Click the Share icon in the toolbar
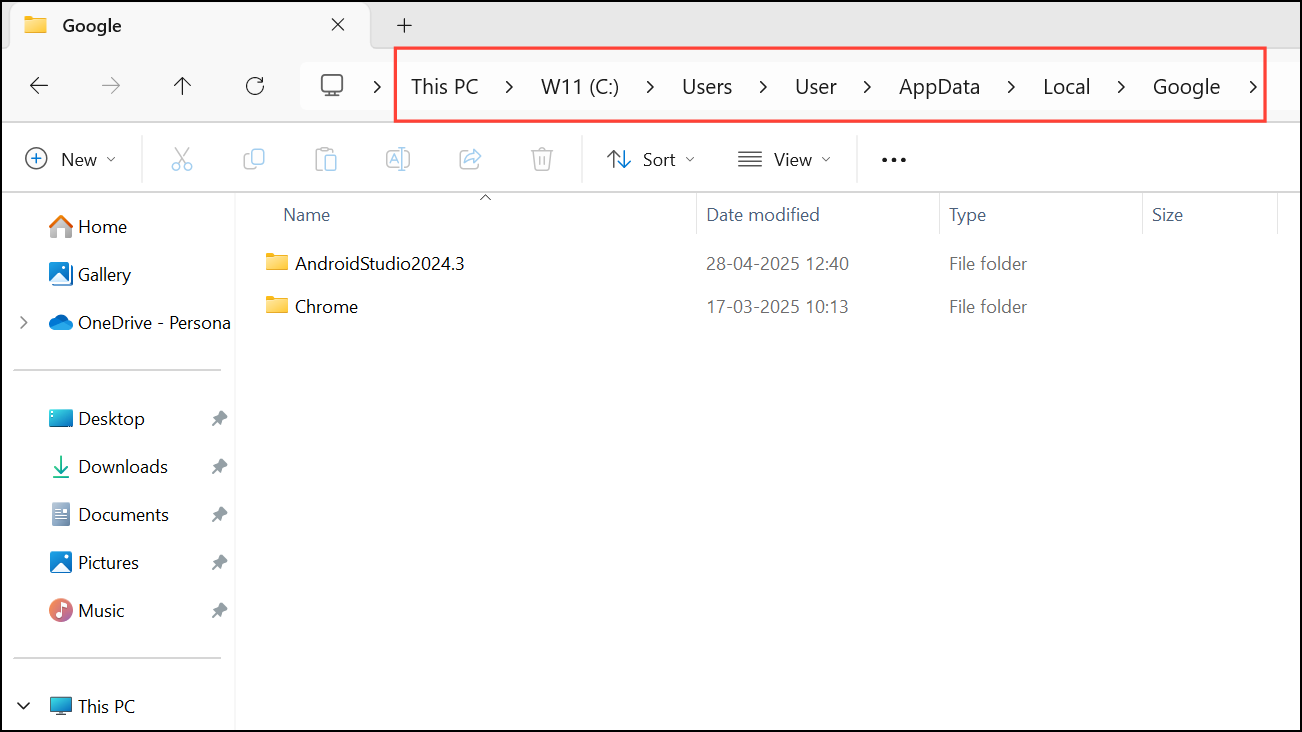 pyautogui.click(x=470, y=159)
